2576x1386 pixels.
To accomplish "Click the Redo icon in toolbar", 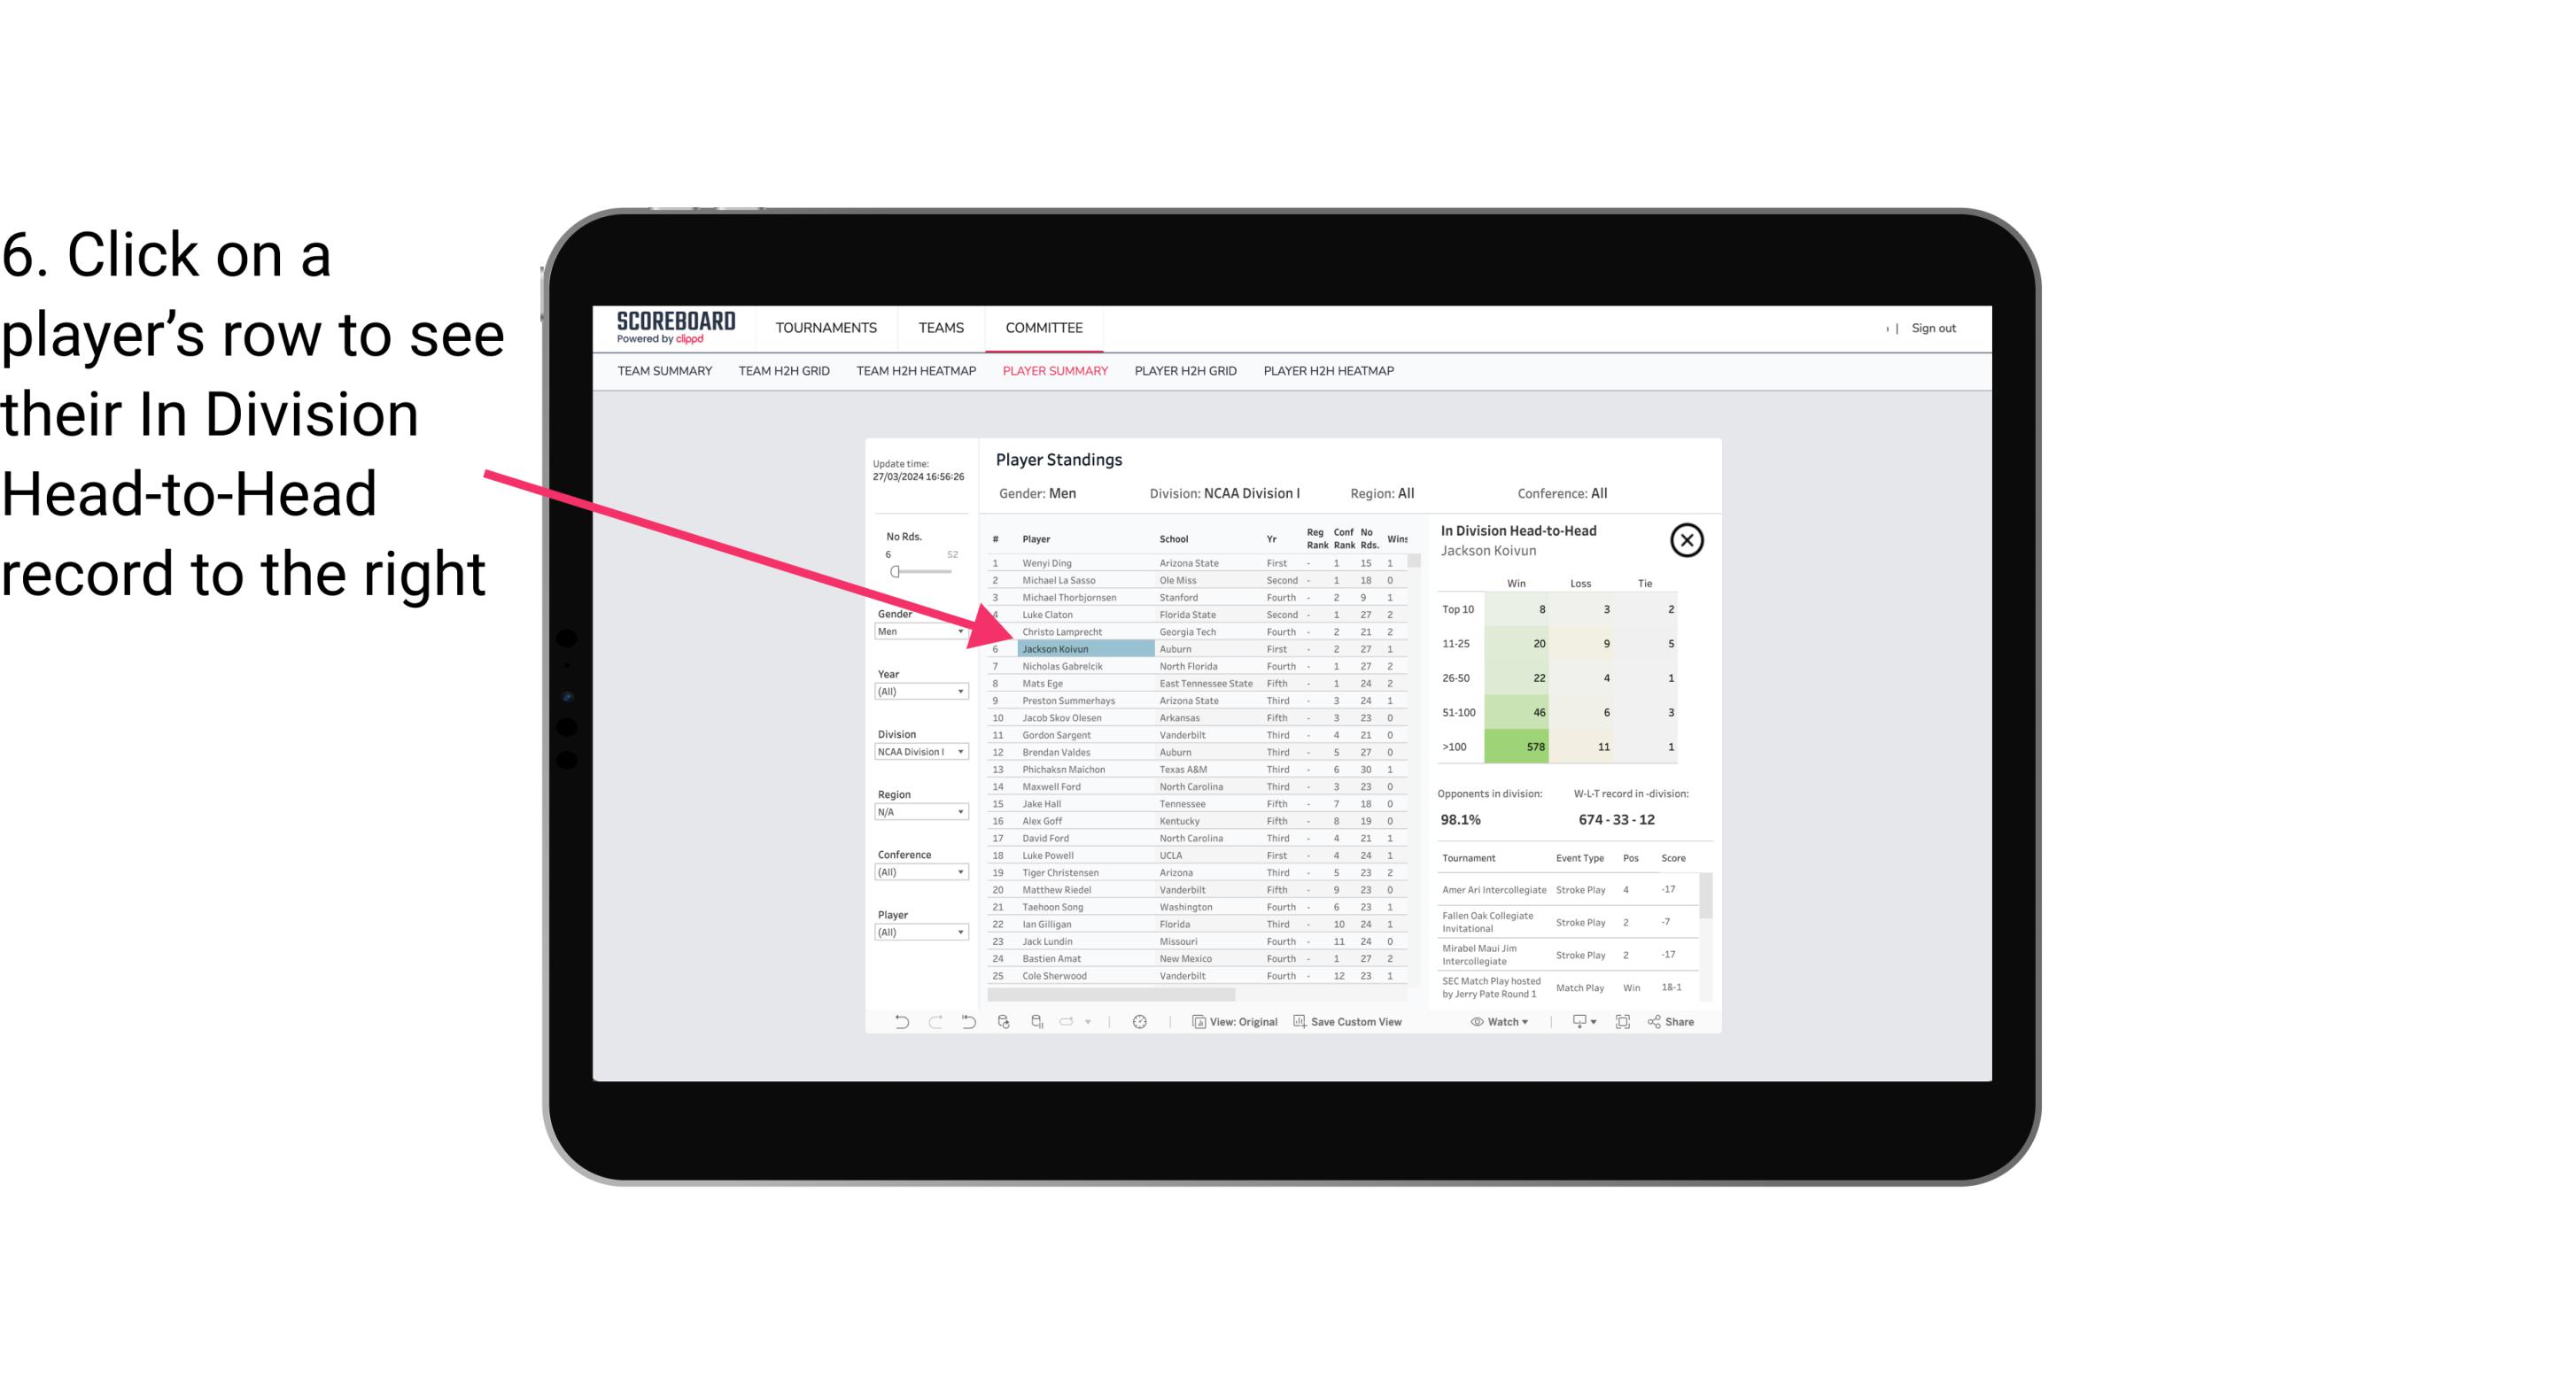I will click(935, 1024).
